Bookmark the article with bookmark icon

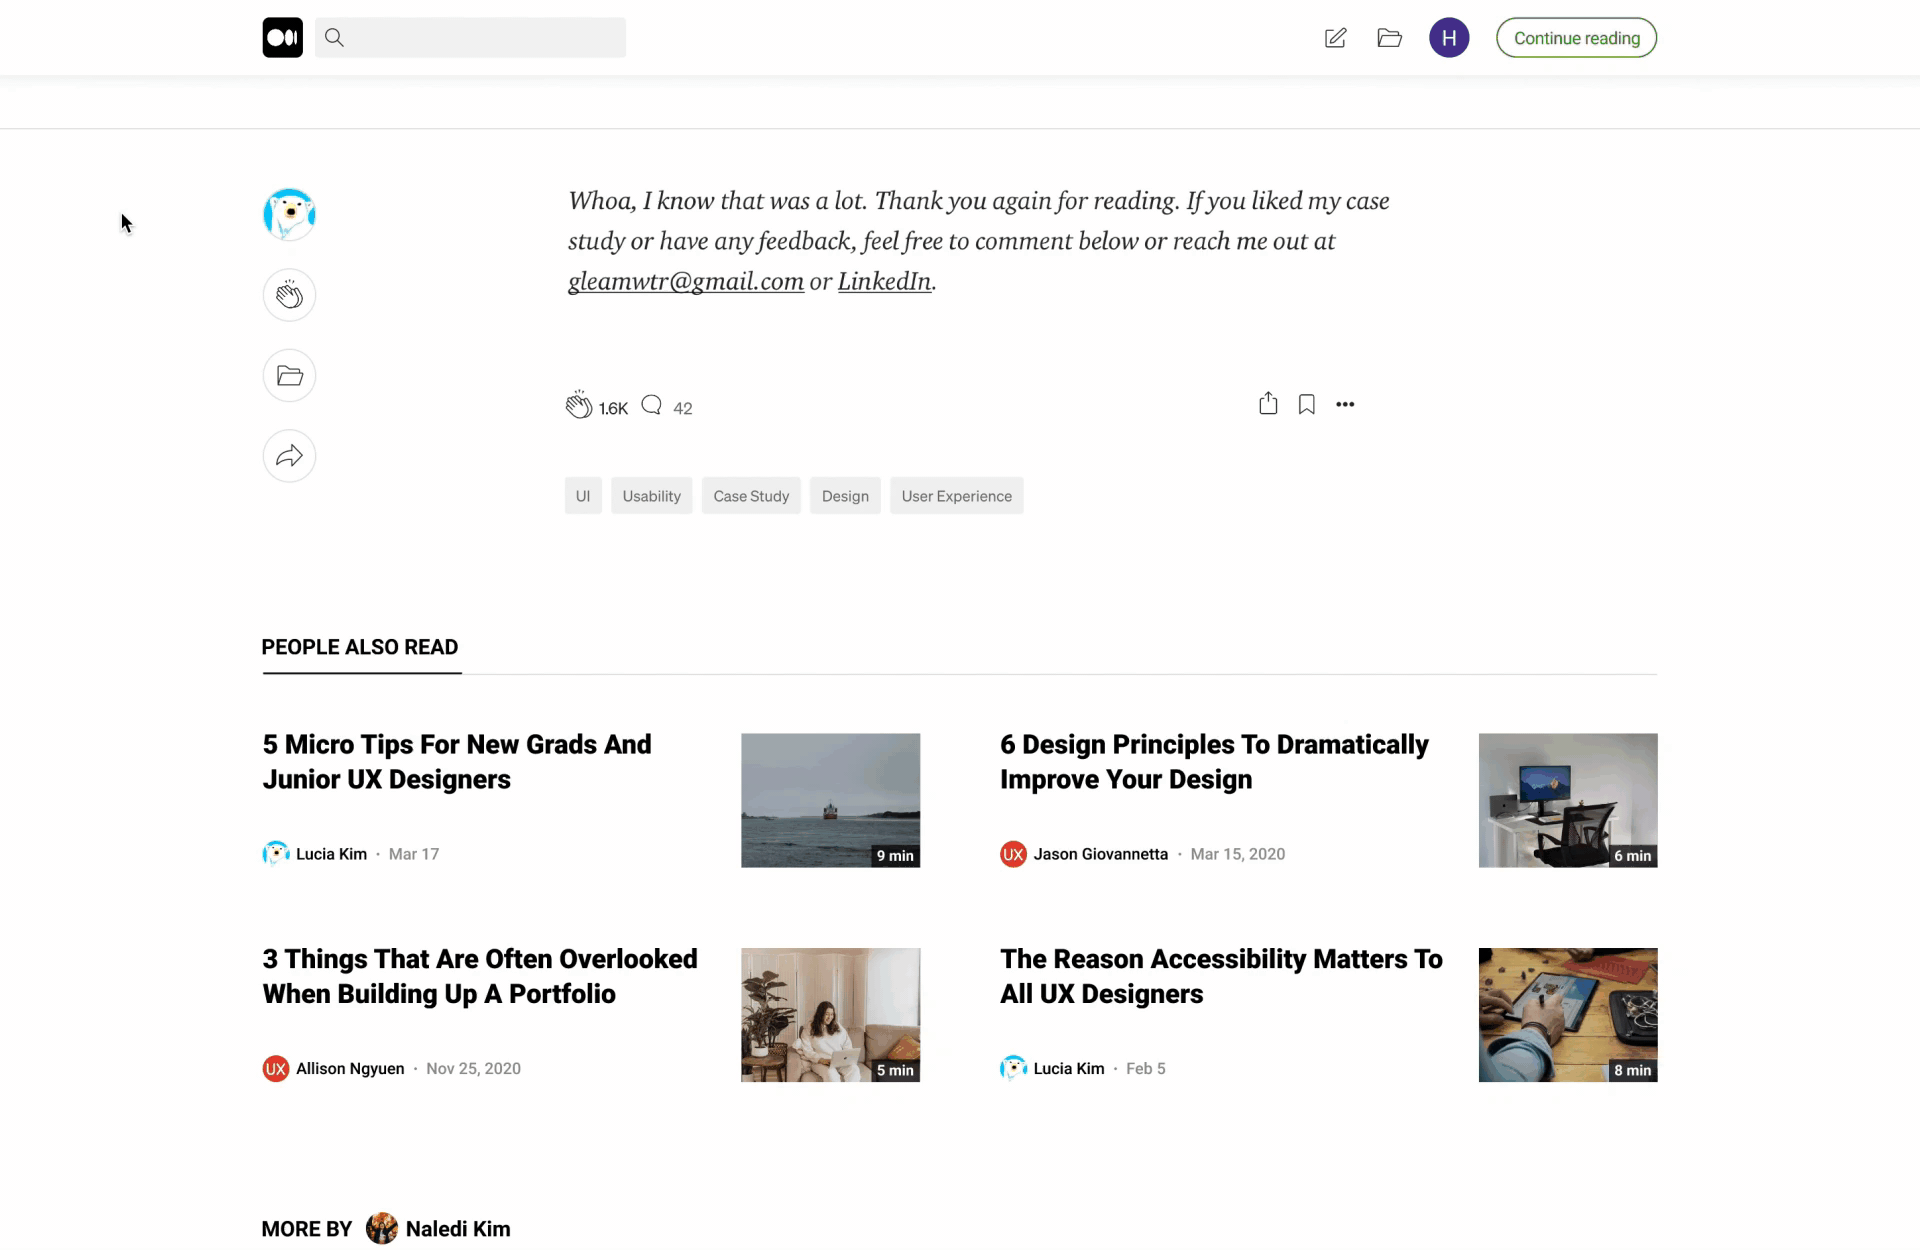point(1306,404)
